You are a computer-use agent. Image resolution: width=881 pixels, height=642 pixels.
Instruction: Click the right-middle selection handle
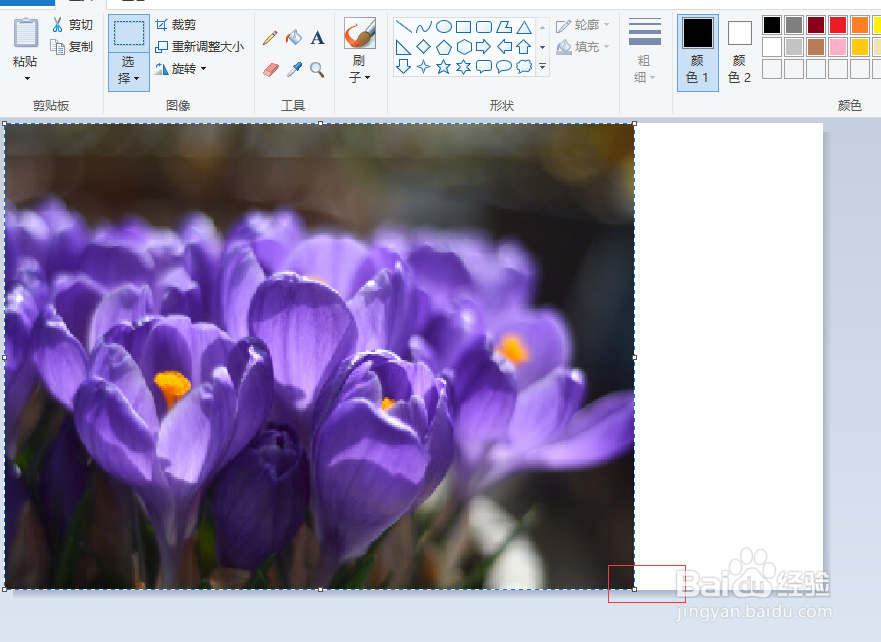coord(634,357)
